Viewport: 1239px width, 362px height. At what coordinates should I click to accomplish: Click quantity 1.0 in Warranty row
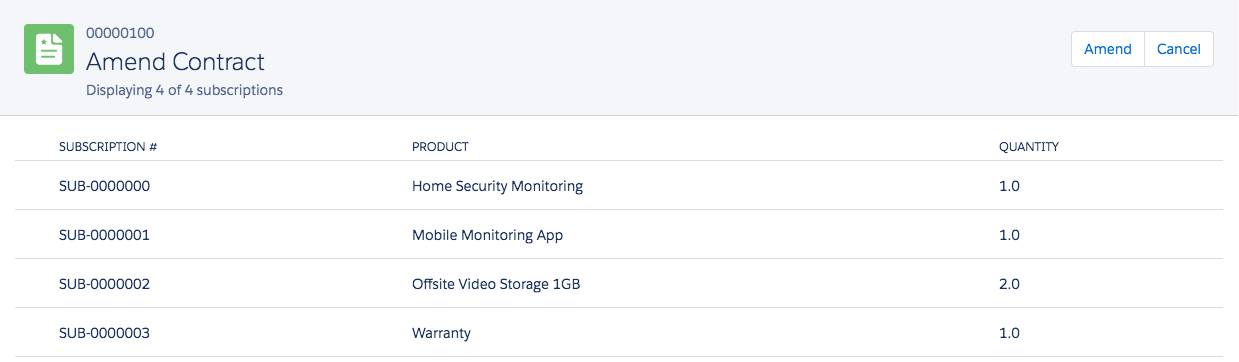point(1009,333)
